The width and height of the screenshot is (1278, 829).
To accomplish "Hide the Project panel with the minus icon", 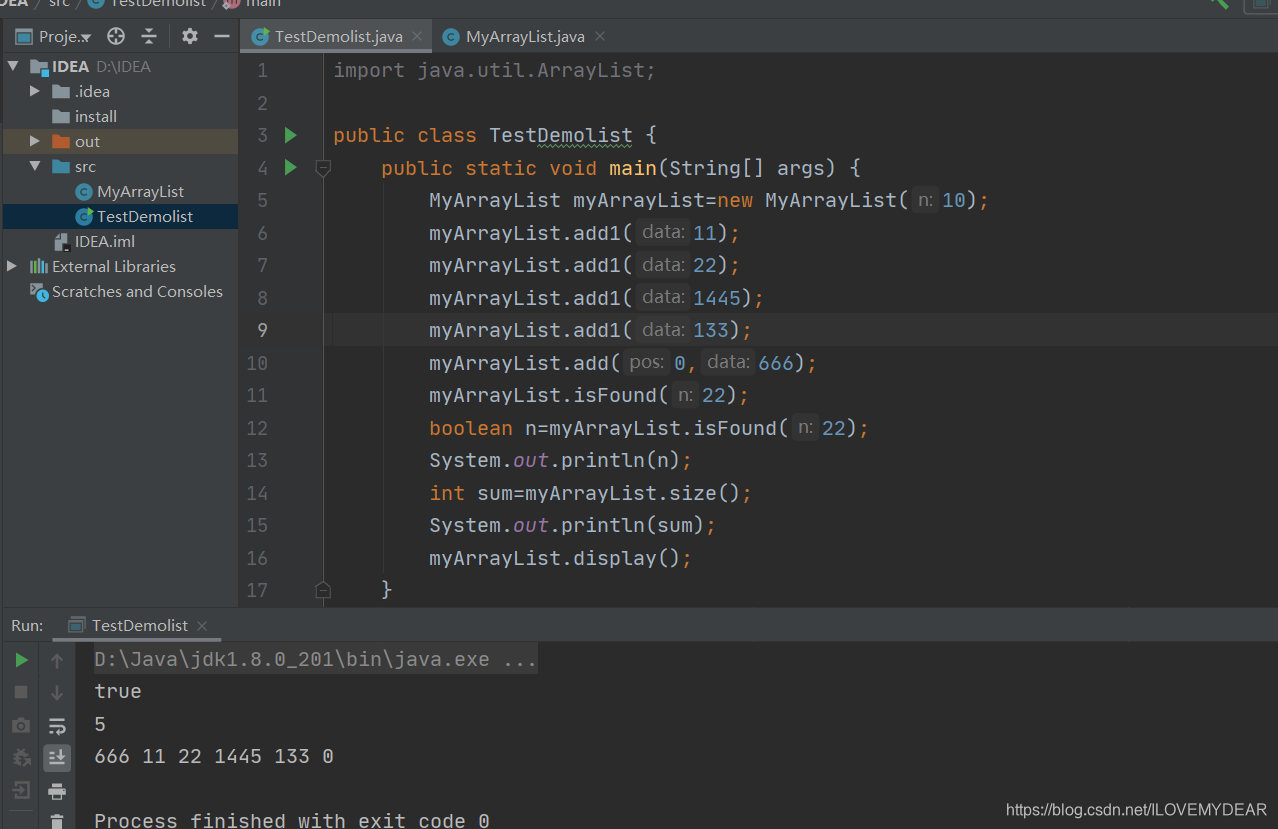I will tap(222, 37).
